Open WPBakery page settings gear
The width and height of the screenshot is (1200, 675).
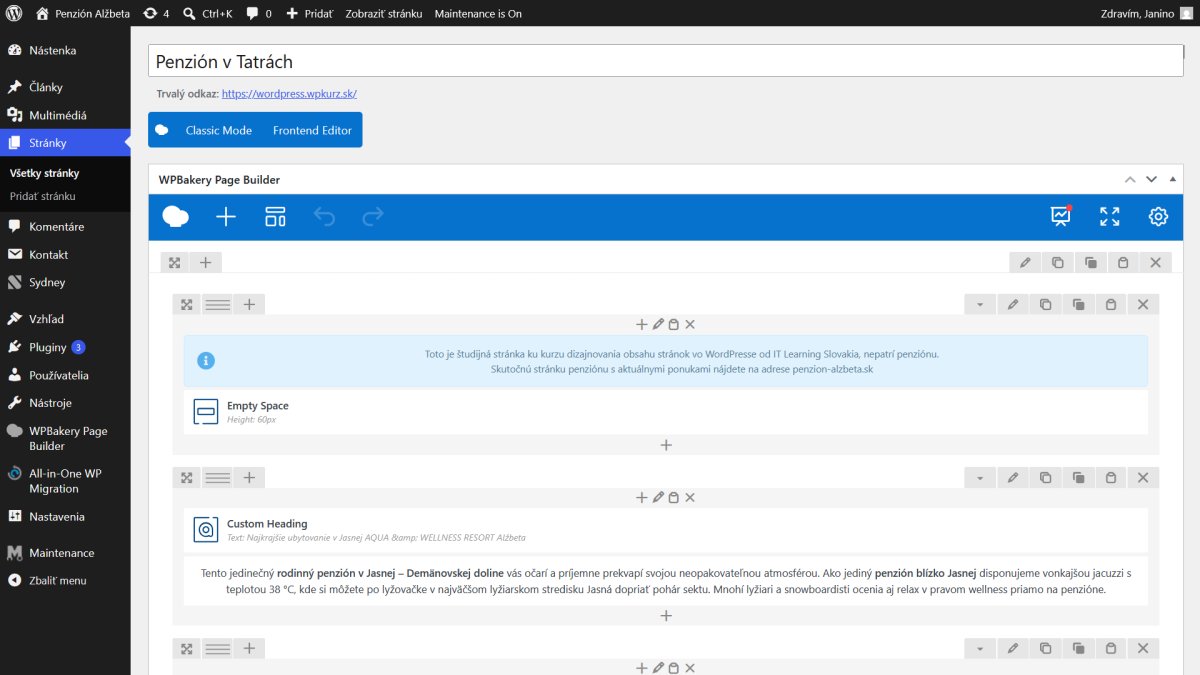click(1158, 217)
